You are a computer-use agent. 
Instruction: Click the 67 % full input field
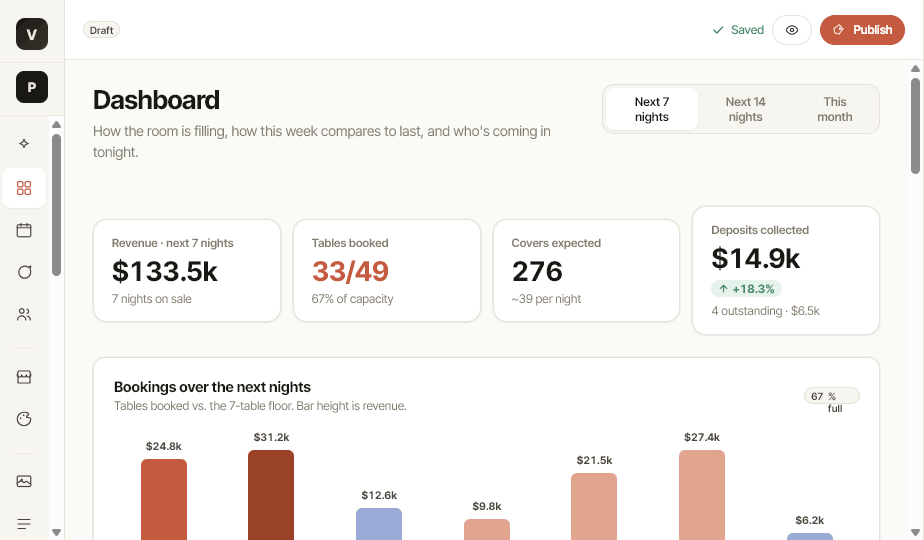coord(832,396)
